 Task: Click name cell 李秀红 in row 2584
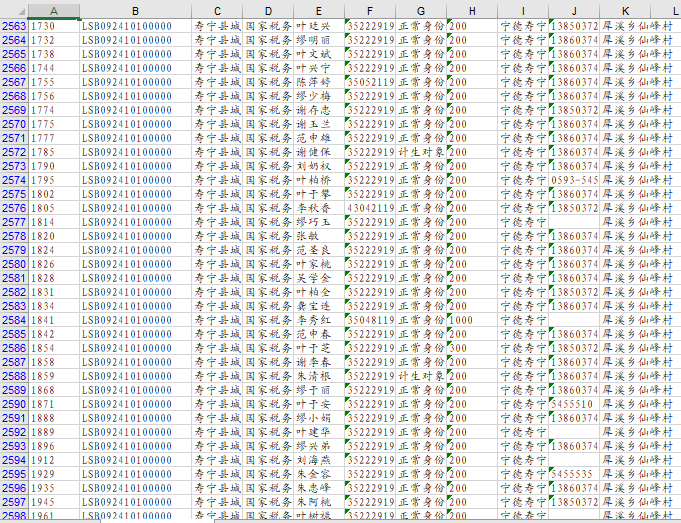coord(319,320)
